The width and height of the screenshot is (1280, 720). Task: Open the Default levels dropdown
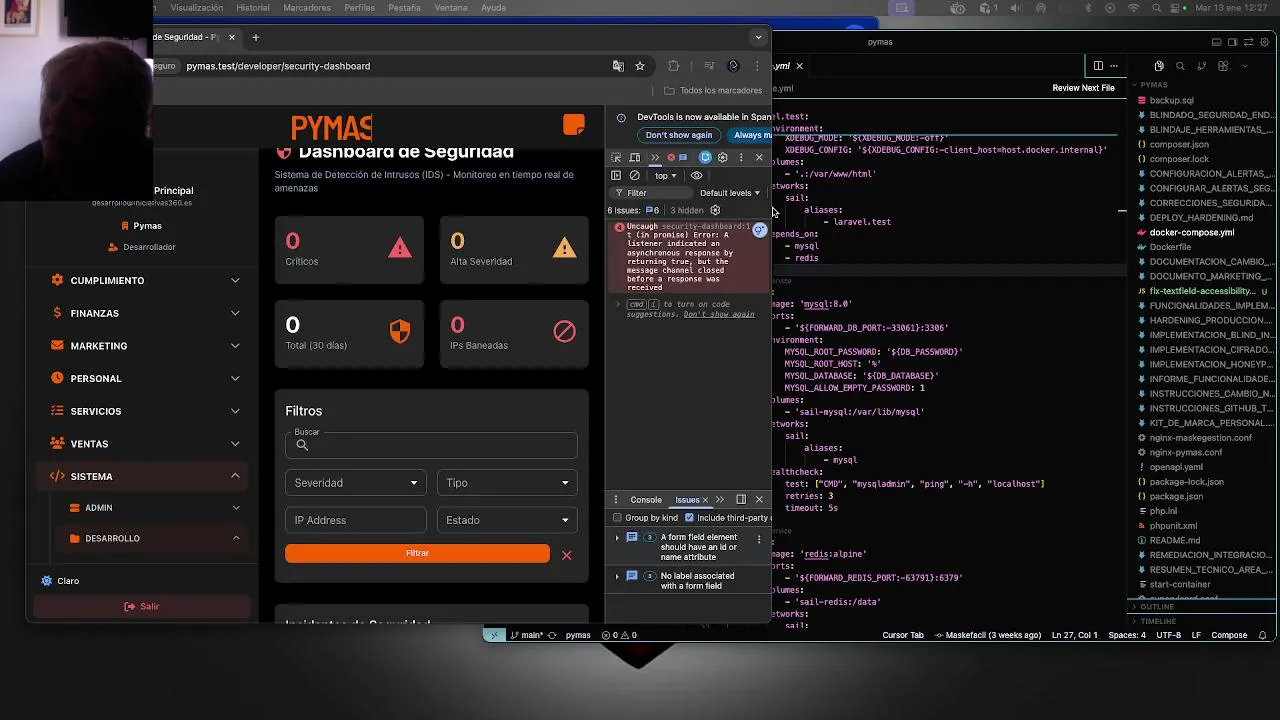(x=730, y=193)
